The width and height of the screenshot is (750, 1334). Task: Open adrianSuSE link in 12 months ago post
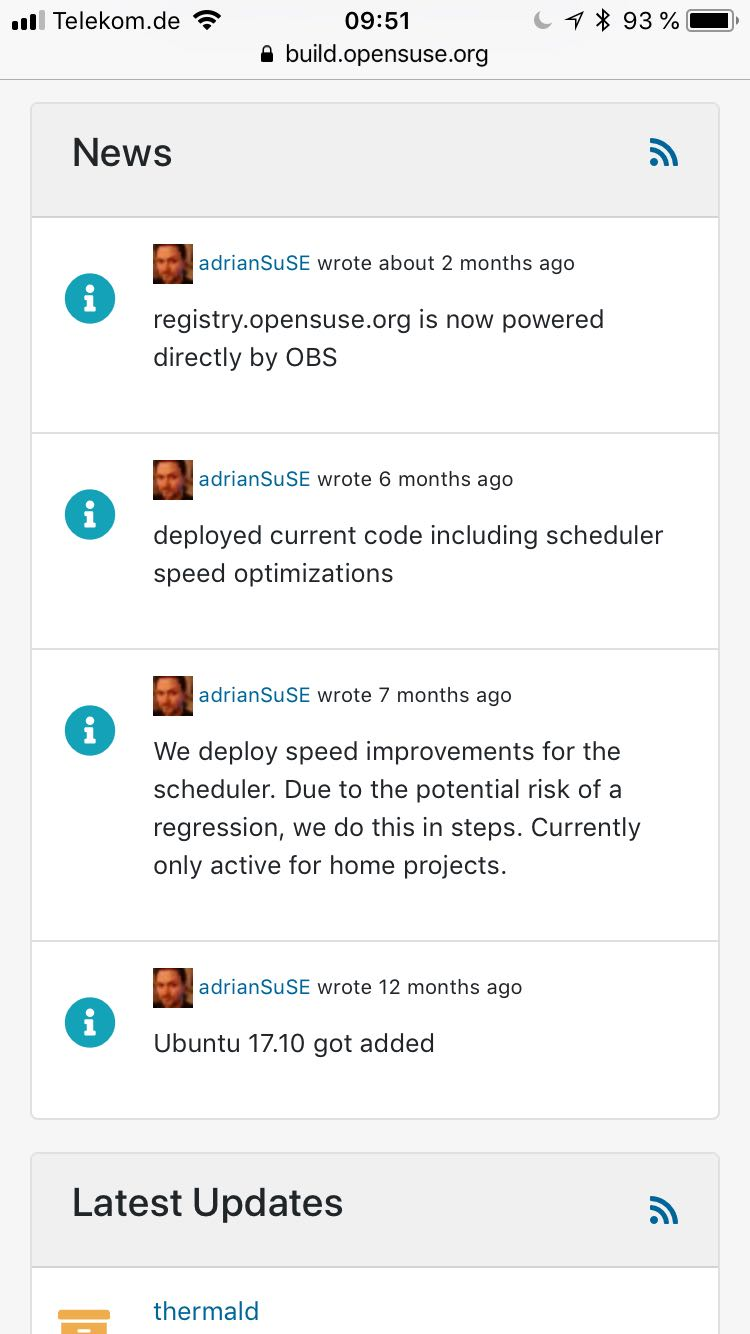point(254,987)
